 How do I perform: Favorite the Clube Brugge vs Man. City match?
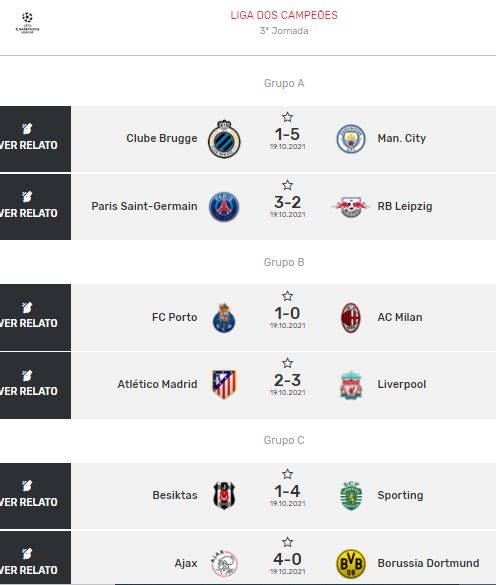[x=287, y=117]
